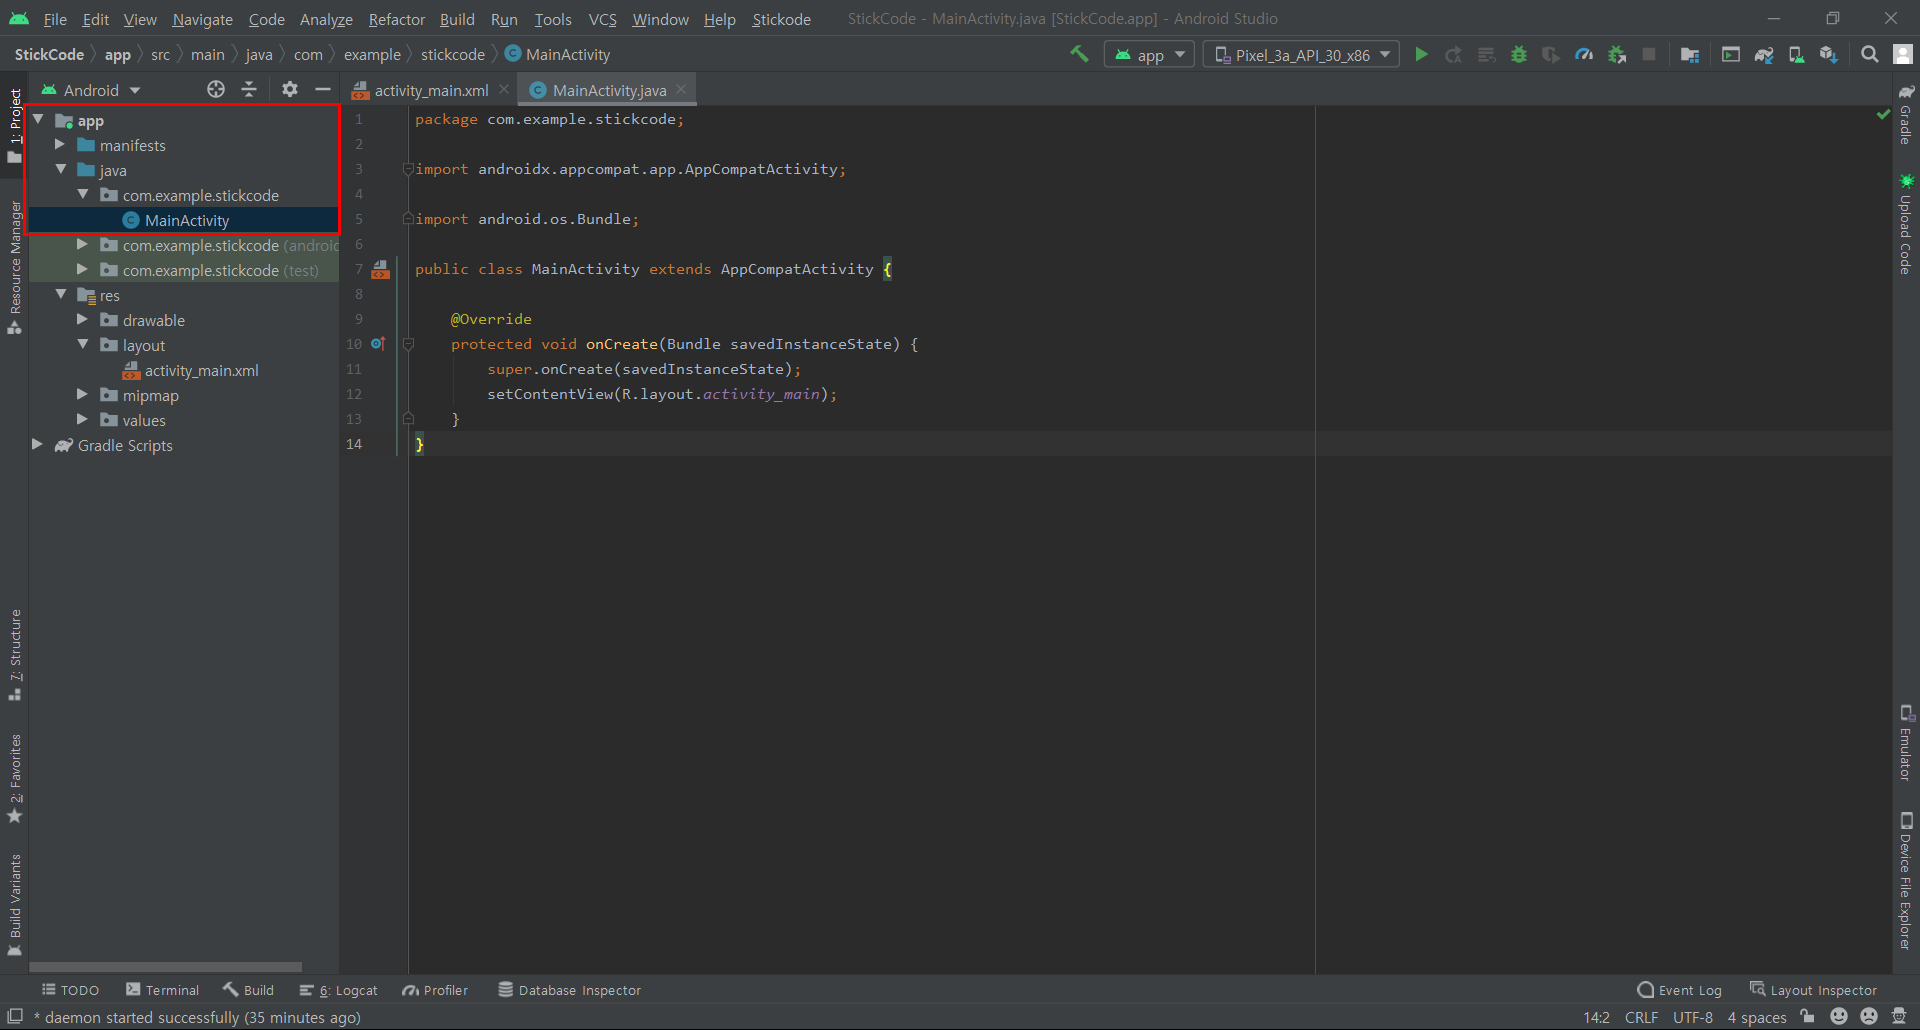Collapse the res folder
The height and width of the screenshot is (1030, 1920).
60,295
